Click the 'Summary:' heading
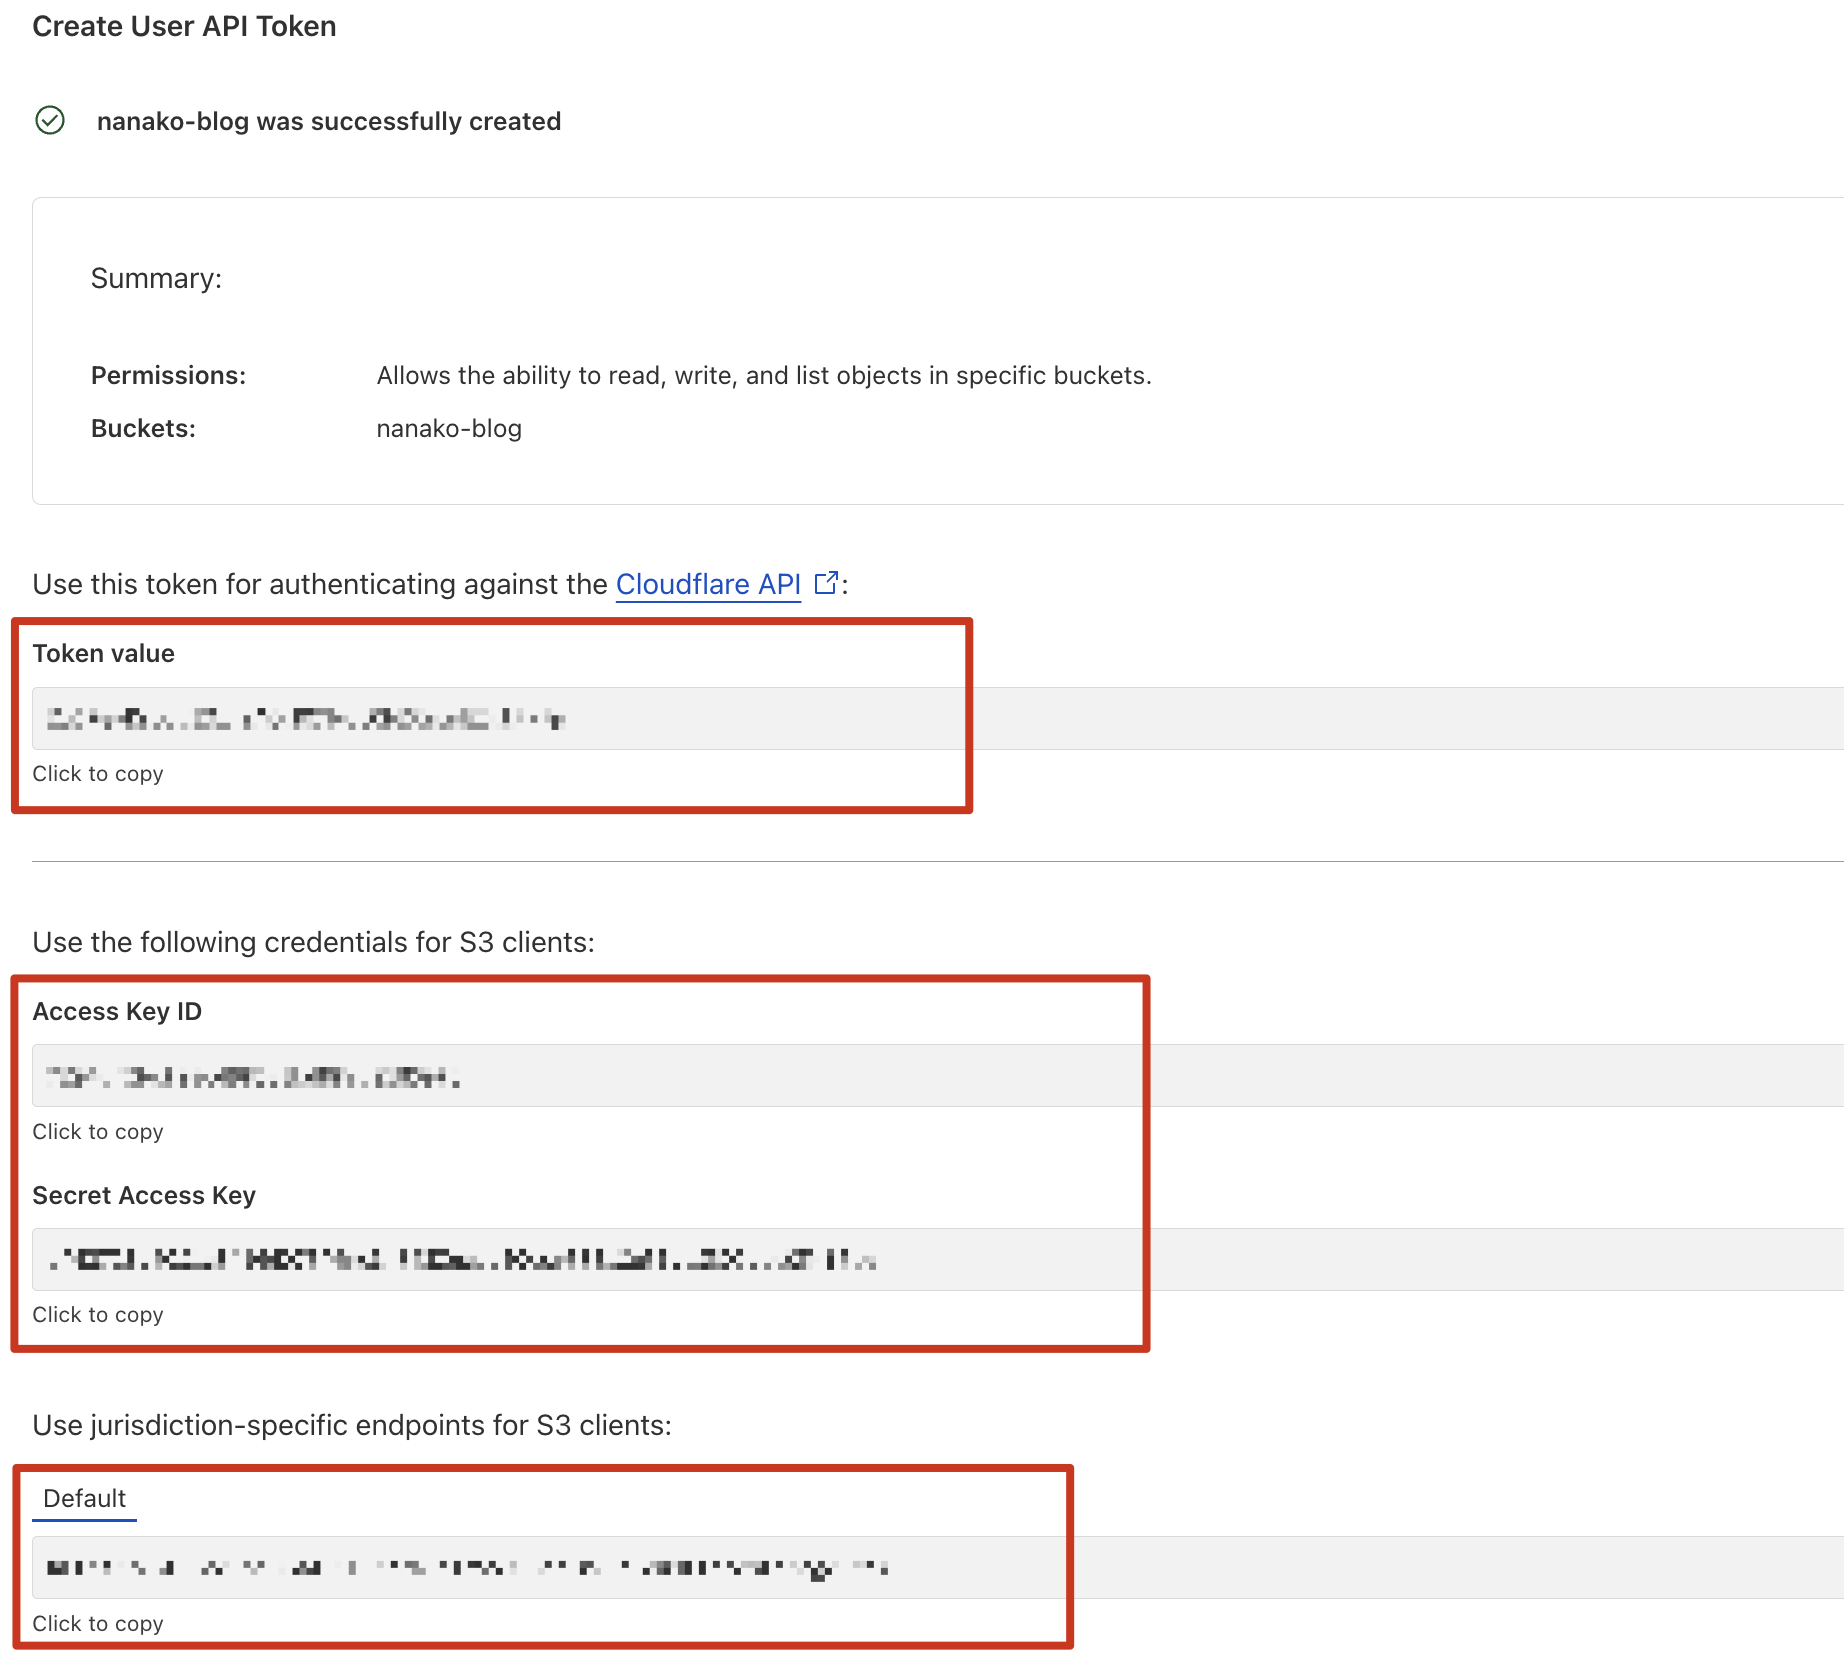 (156, 278)
